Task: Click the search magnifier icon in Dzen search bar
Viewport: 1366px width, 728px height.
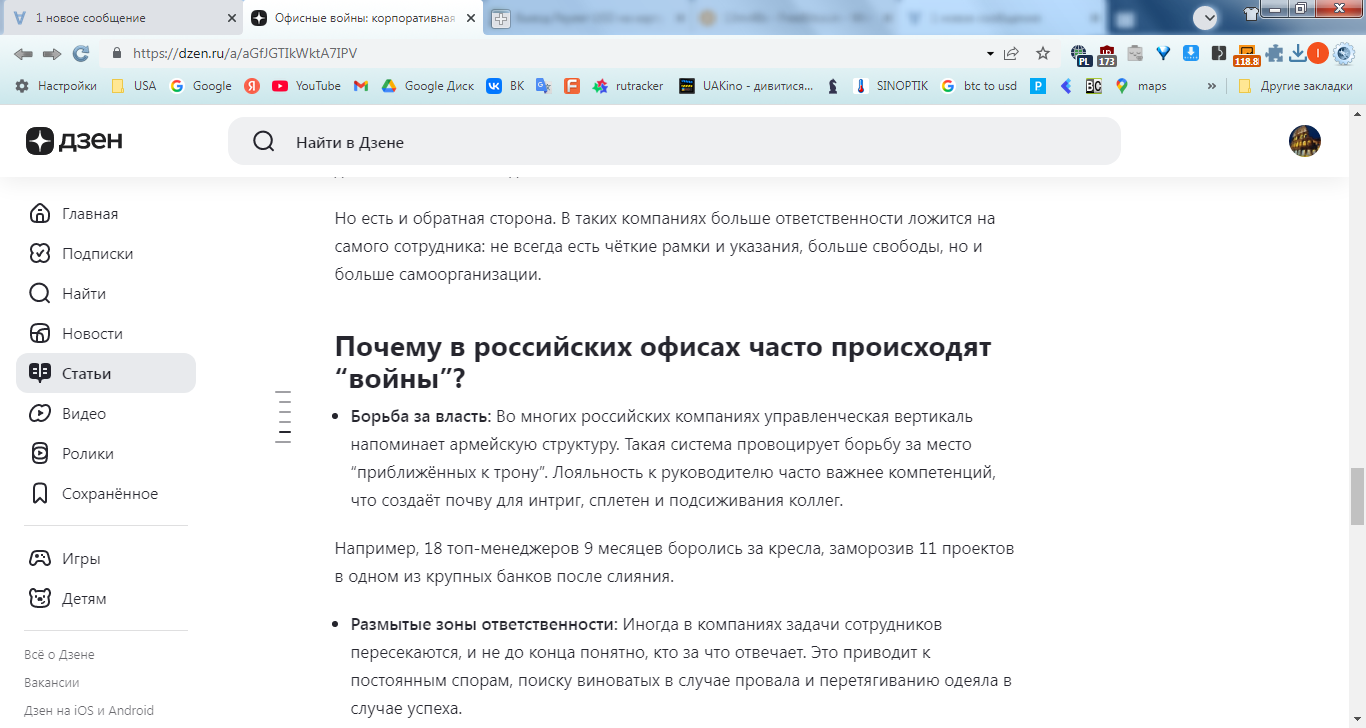Action: (x=264, y=142)
